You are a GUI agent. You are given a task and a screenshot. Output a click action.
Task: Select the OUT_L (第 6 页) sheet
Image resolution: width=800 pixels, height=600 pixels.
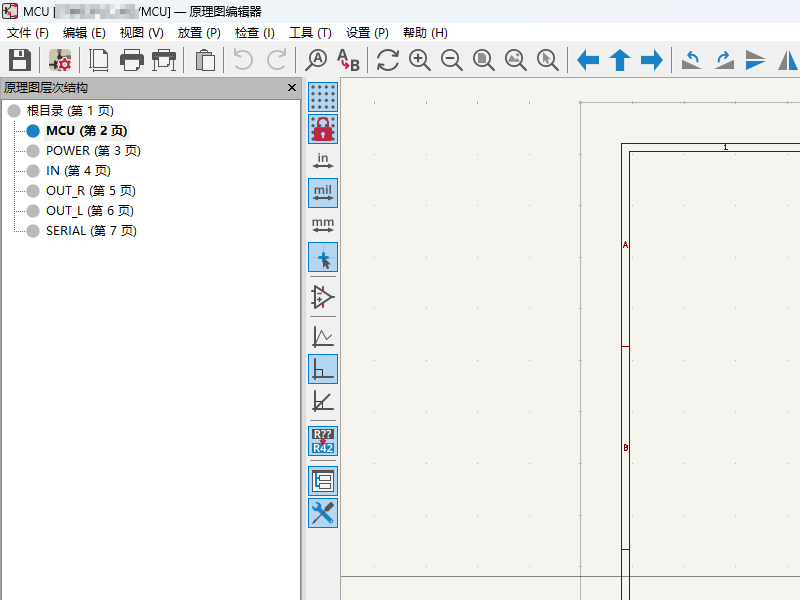(x=90, y=211)
